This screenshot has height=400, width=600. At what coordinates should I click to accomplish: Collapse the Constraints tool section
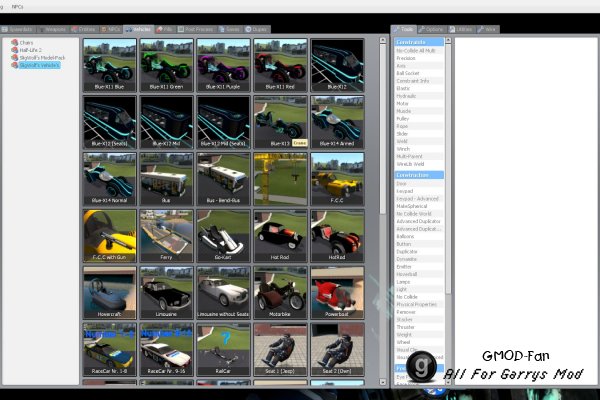pyautogui.click(x=419, y=42)
